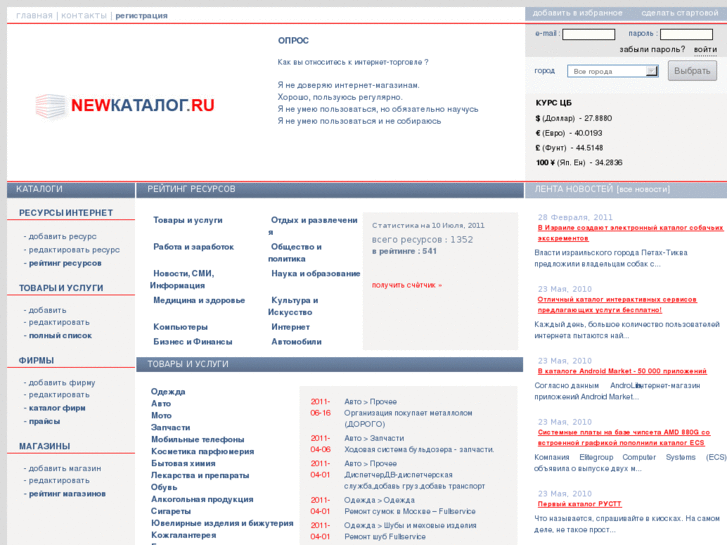The width and height of the screenshot is (727, 545).
Task: Click the password input field
Action: [x=687, y=34]
